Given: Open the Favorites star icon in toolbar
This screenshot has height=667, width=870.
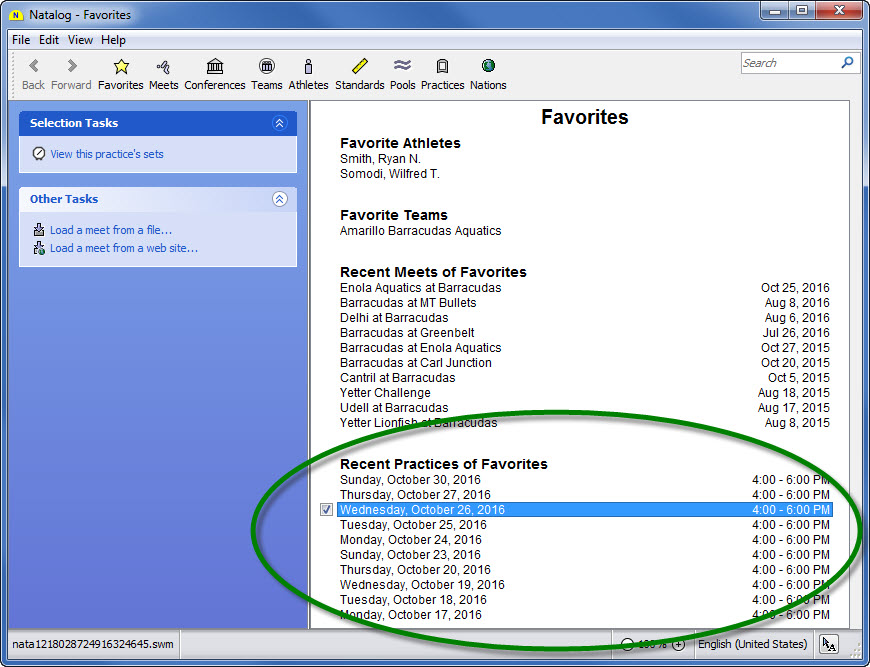Looking at the screenshot, I should click(120, 67).
